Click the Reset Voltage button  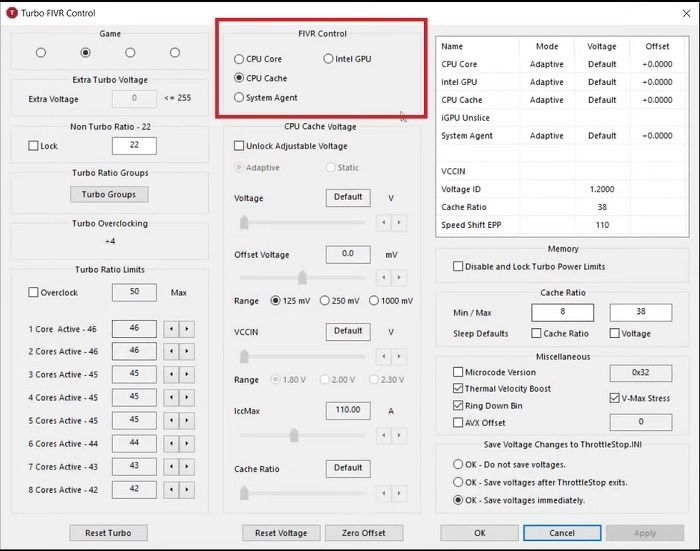click(281, 533)
